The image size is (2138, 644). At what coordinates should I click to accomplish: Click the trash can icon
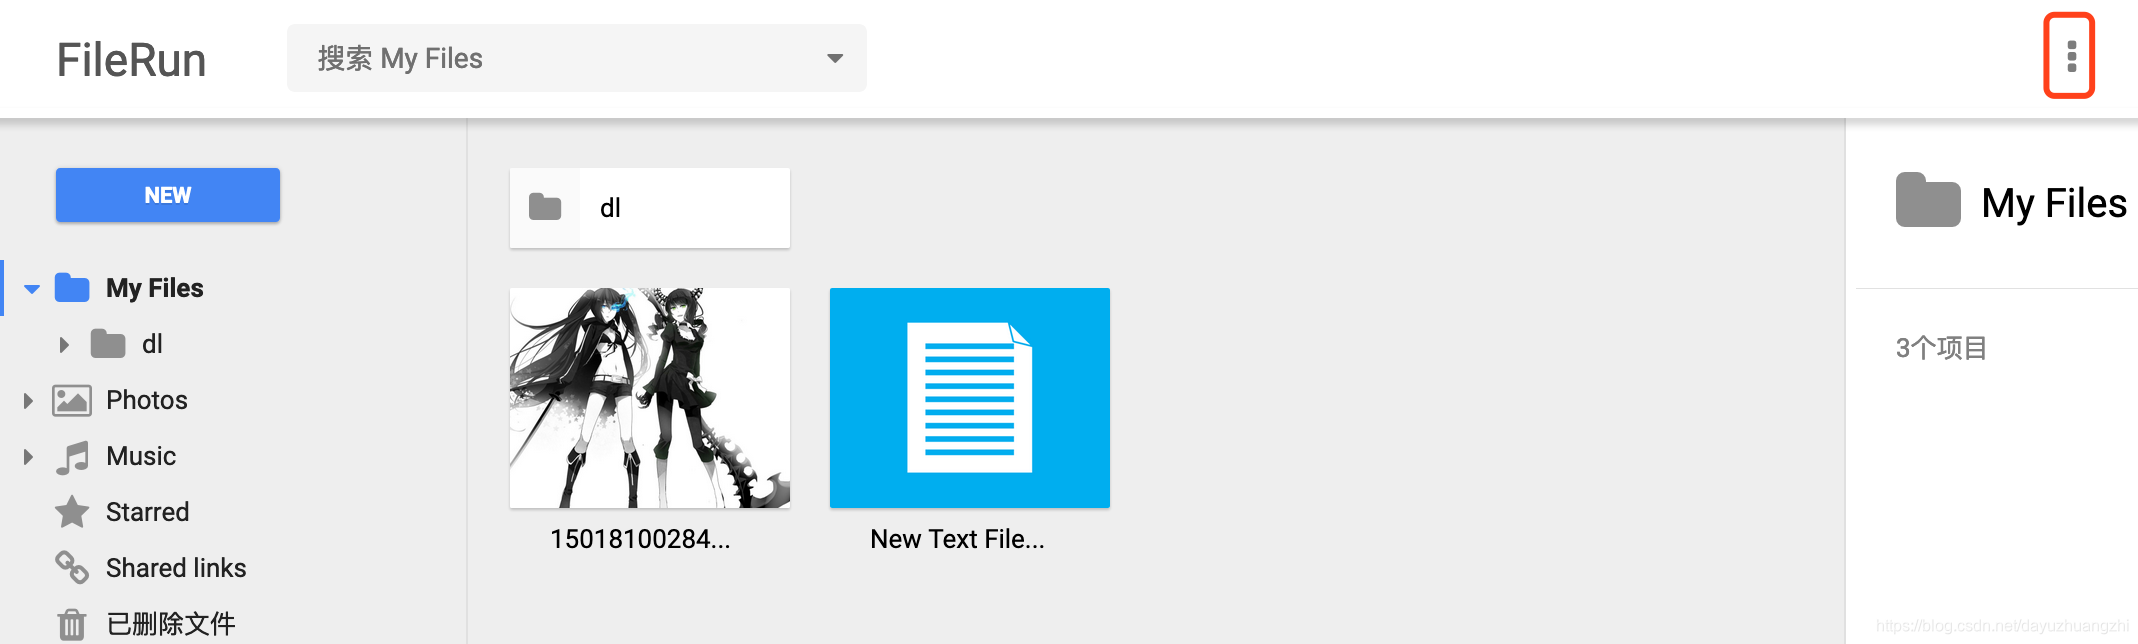coord(71,625)
